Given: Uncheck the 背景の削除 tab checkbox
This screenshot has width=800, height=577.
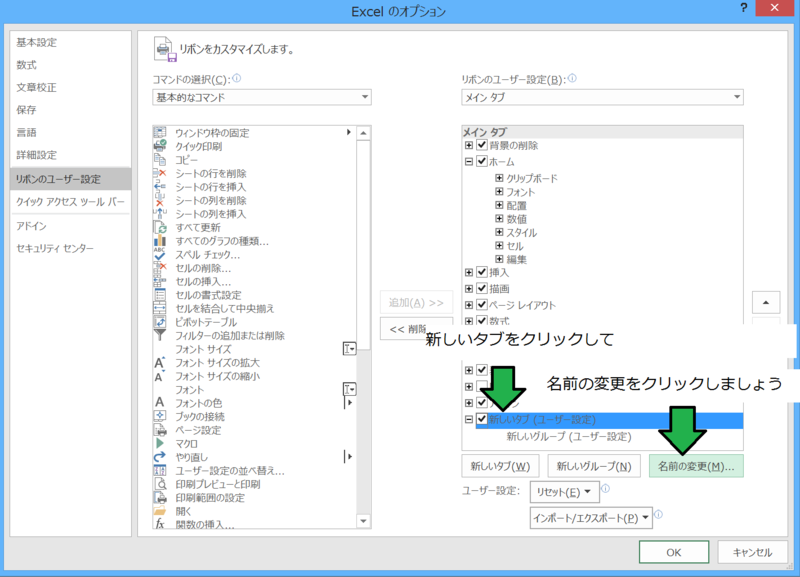Looking at the screenshot, I should 482,145.
